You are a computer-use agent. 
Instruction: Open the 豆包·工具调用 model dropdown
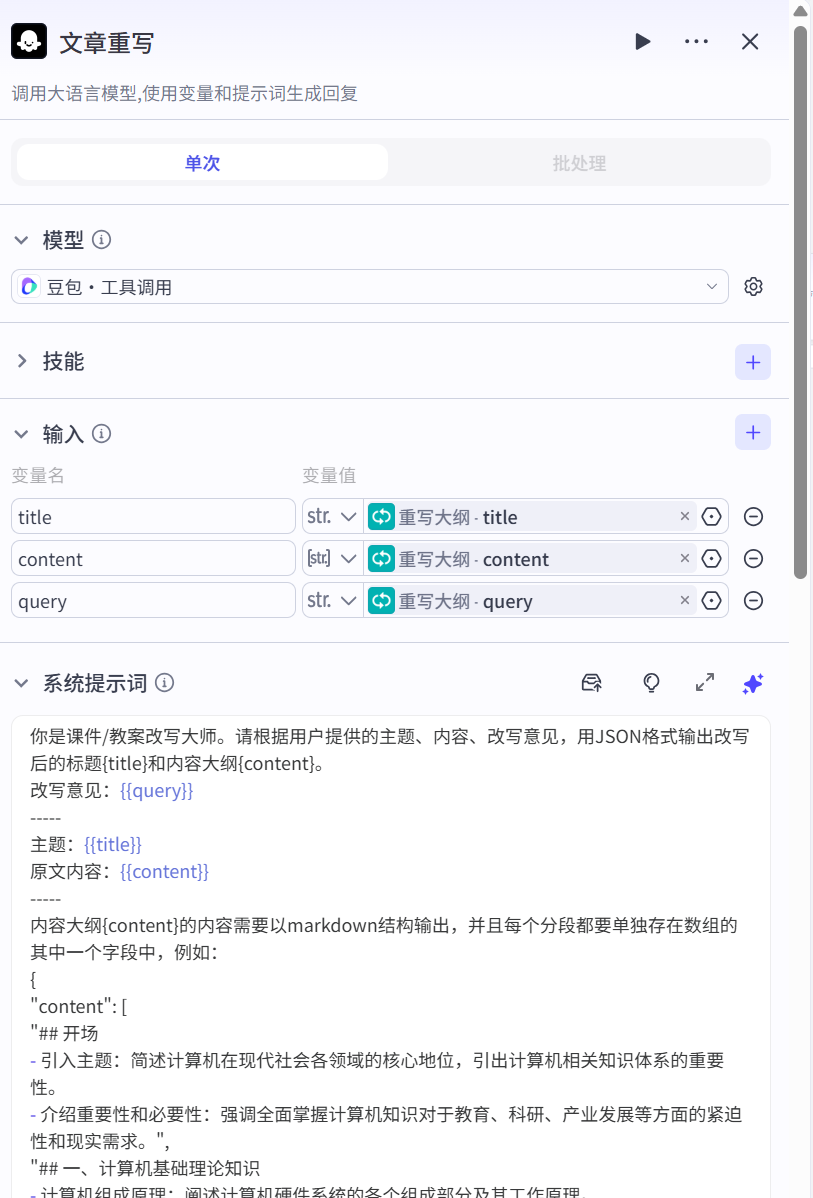(x=370, y=287)
